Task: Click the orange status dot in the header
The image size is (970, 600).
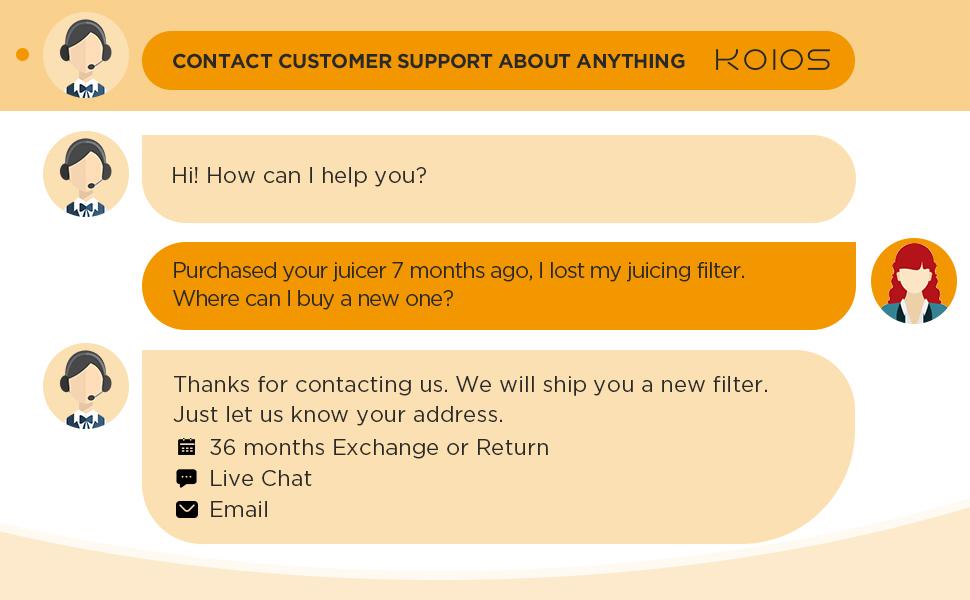Action: (23, 55)
